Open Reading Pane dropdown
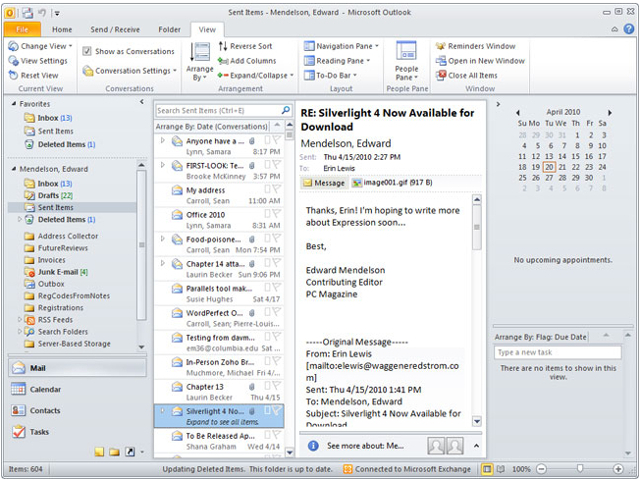Image resolution: width=640 pixels, height=480 pixels. [x=337, y=61]
